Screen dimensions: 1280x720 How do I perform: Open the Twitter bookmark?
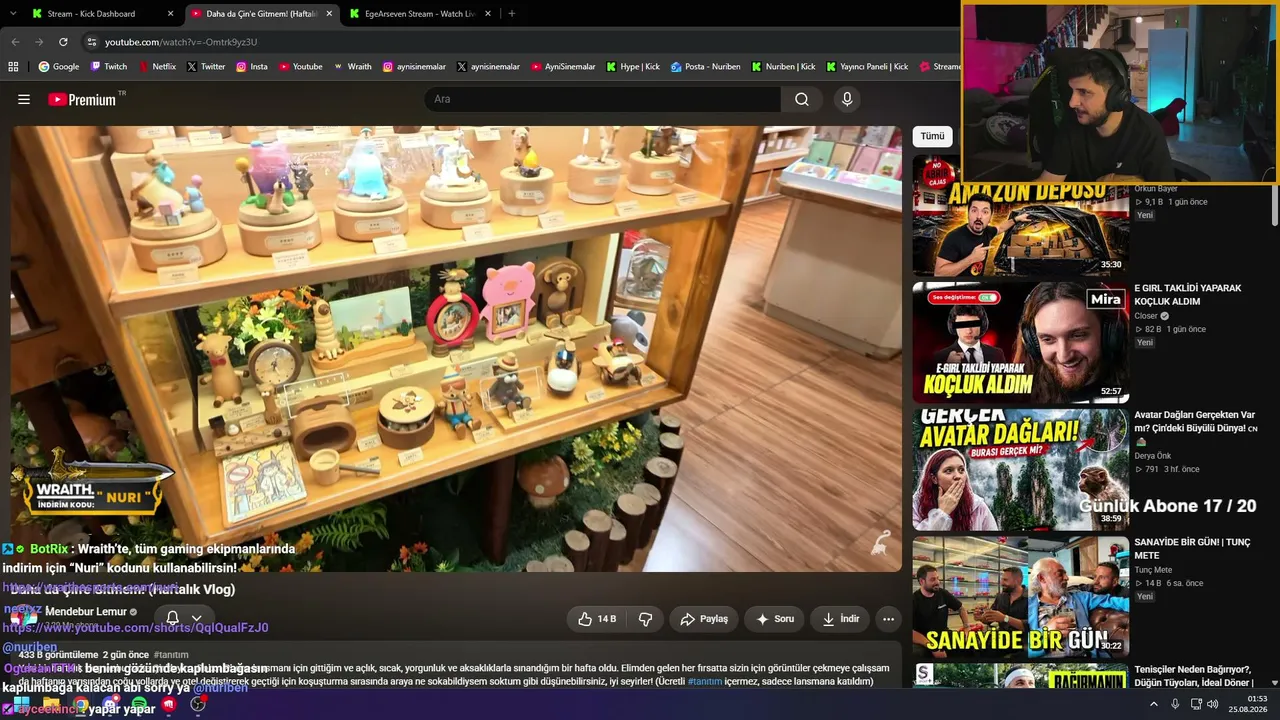[206, 67]
